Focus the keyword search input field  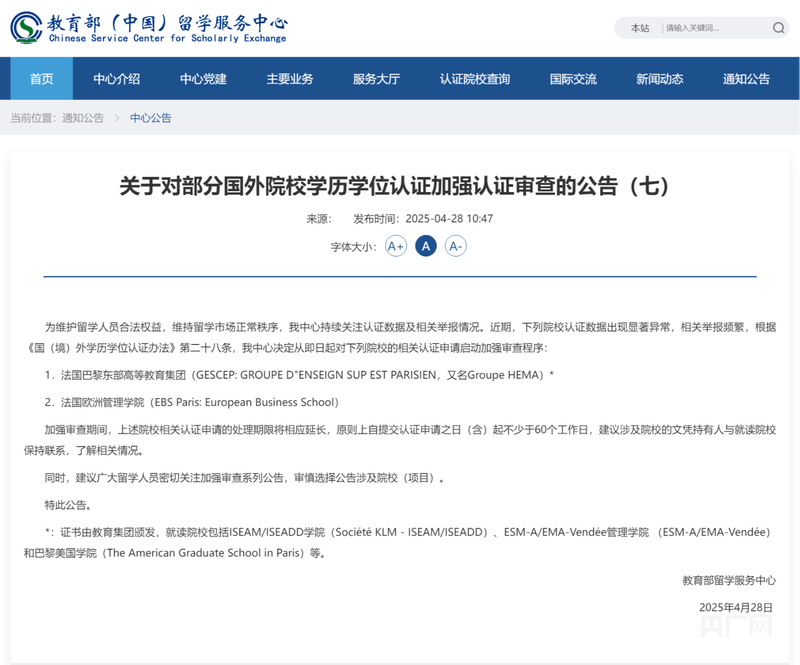(x=715, y=28)
